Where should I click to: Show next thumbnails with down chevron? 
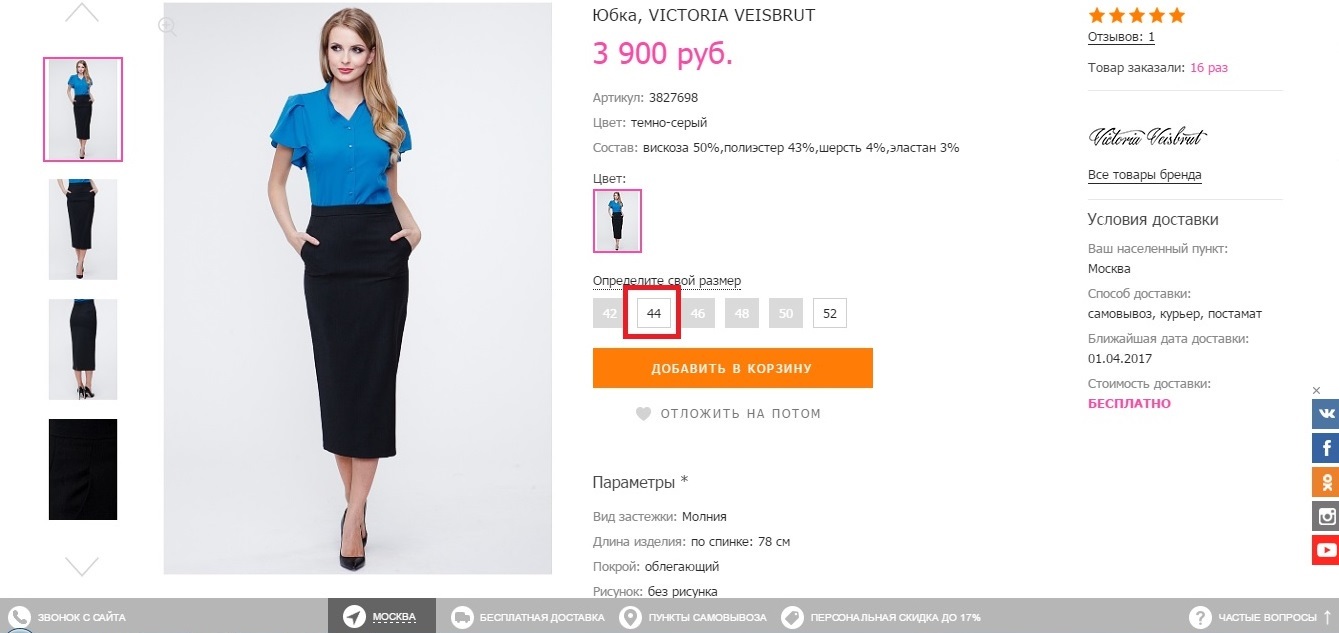tap(82, 566)
